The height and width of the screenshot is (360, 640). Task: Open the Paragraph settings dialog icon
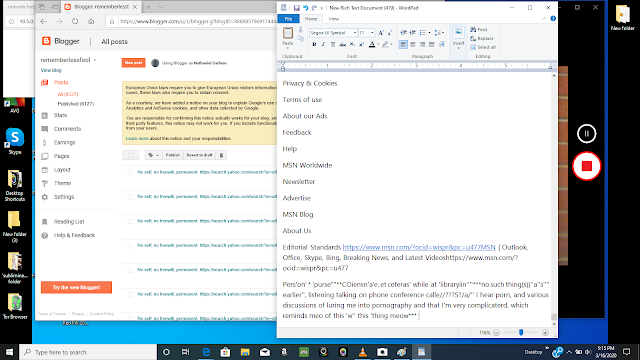coord(442,44)
